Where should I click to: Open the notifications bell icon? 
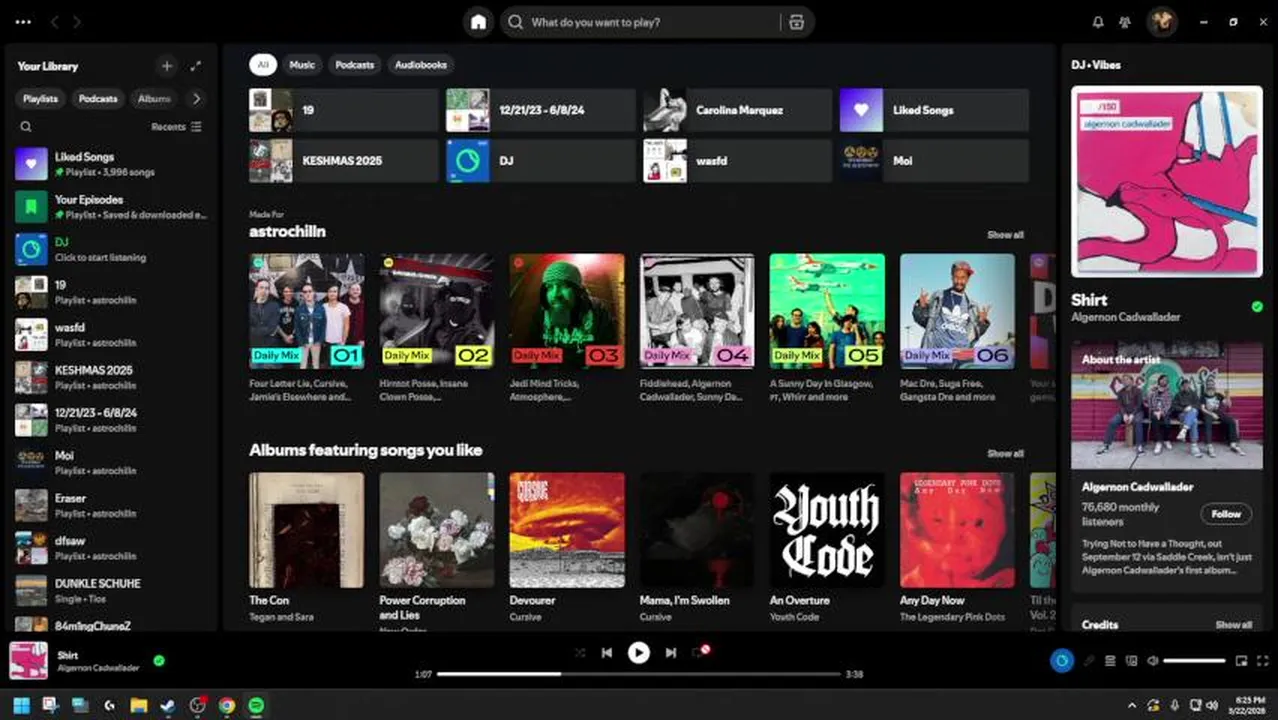(1098, 22)
